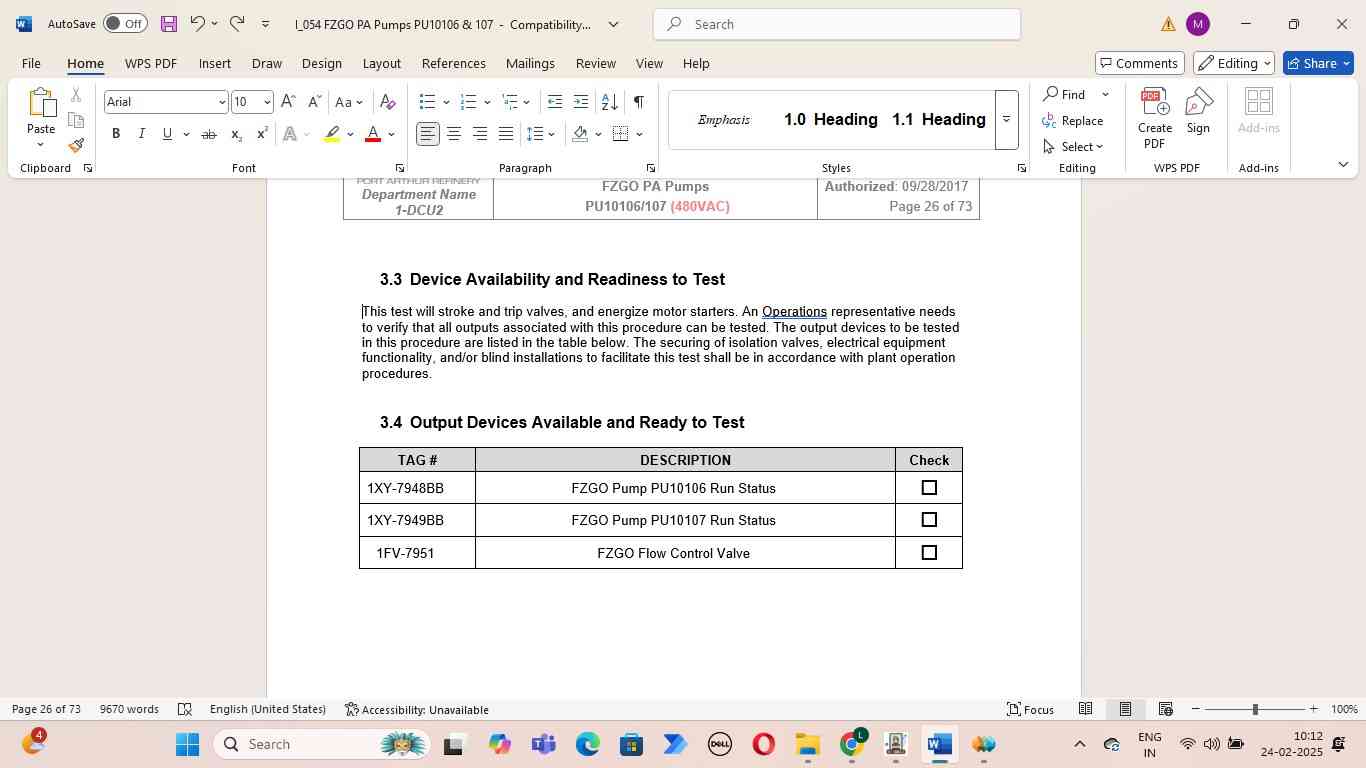Screen dimensions: 1366x768
Task: Check the box for 1XY-7949BB
Action: [929, 520]
